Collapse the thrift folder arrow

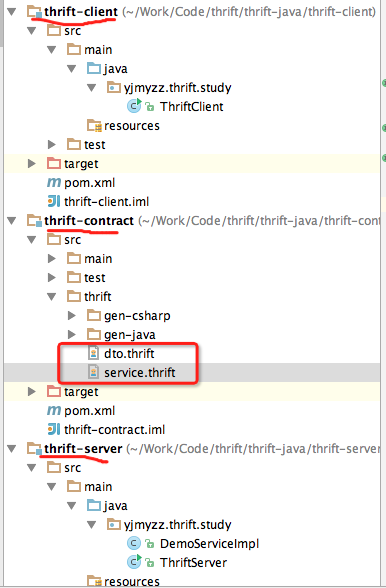pos(52,297)
